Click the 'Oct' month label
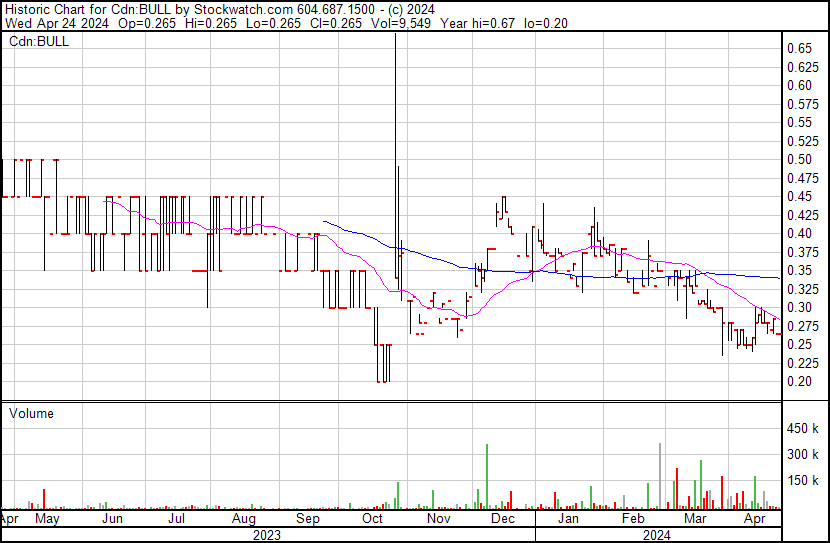Viewport: 830px width, 543px height. tap(372, 519)
